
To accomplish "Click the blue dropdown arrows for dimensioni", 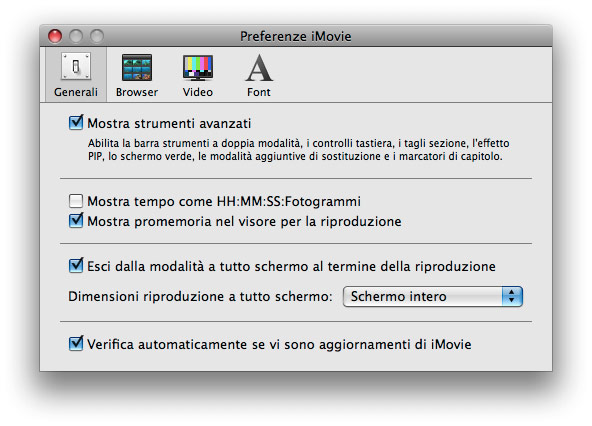I will pyautogui.click(x=512, y=296).
